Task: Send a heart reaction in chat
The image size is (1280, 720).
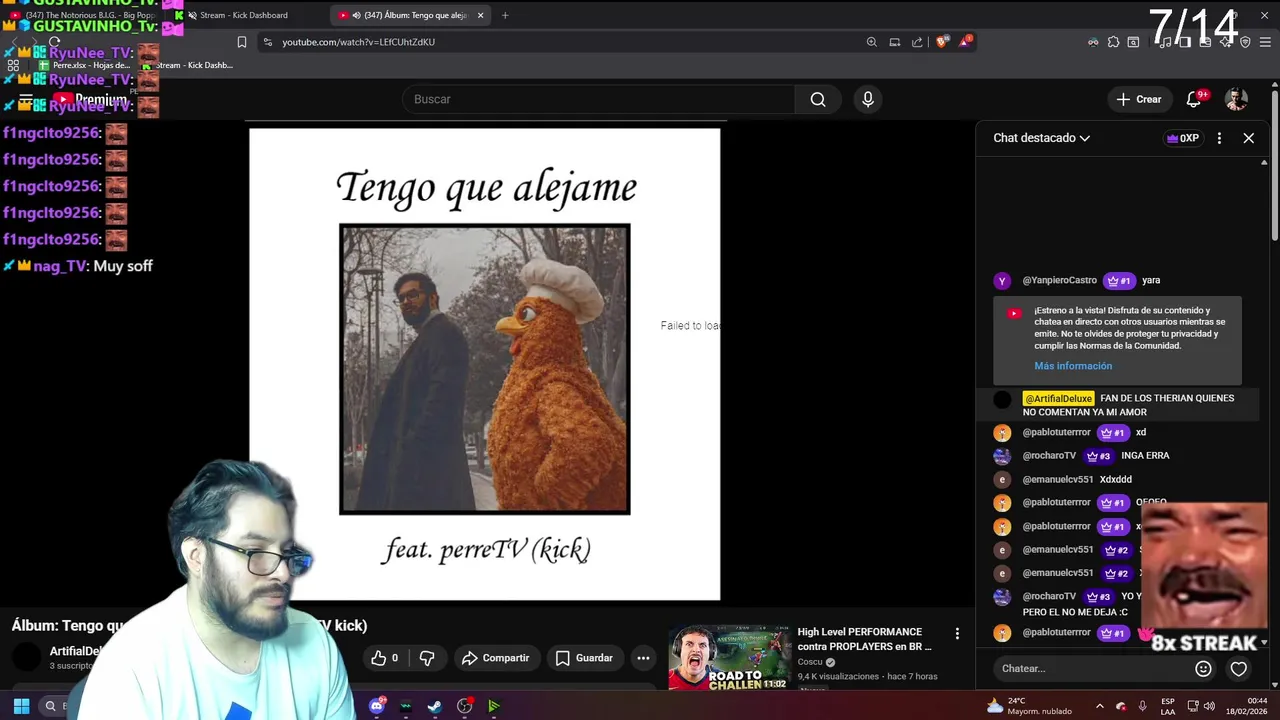Action: pos(1239,669)
